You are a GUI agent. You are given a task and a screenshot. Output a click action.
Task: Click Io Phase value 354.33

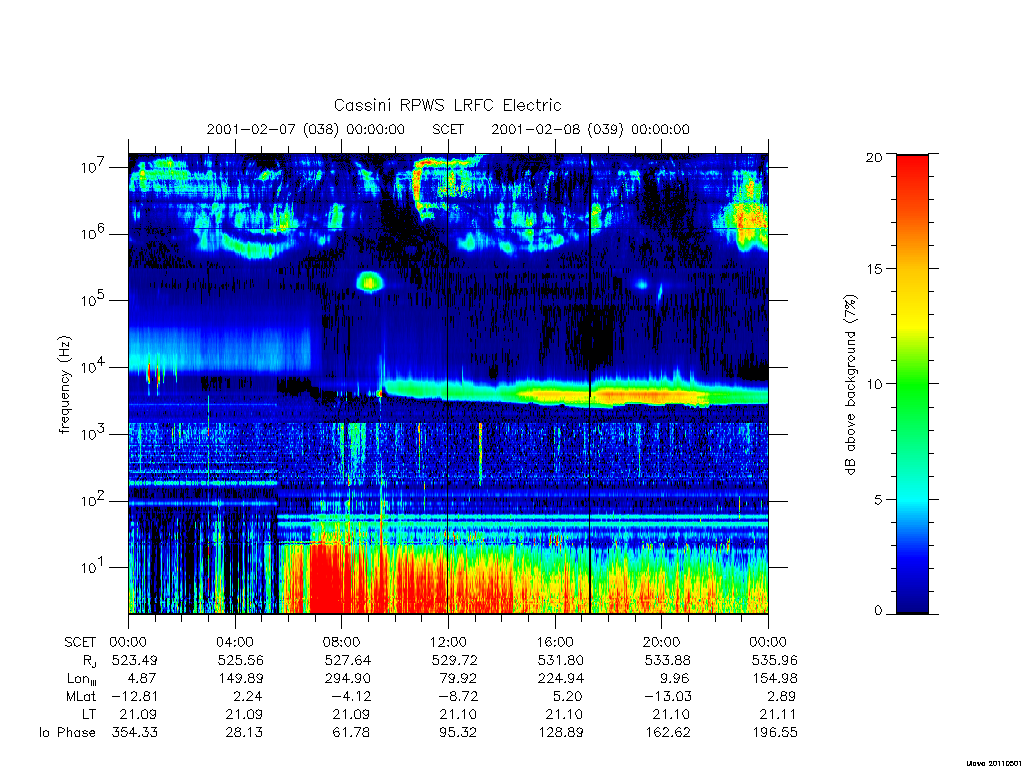click(x=135, y=733)
